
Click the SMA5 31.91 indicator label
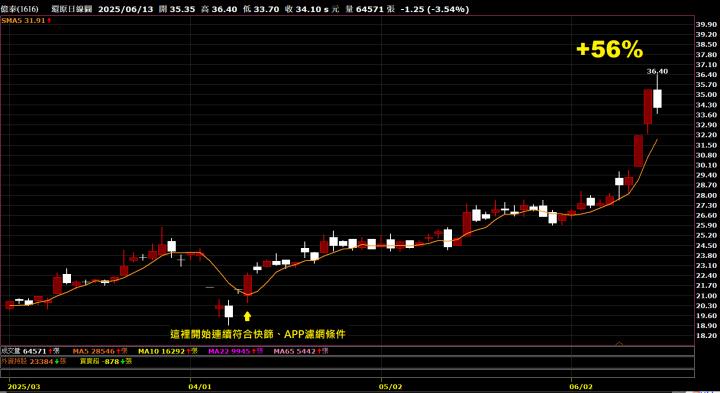click(x=26, y=21)
